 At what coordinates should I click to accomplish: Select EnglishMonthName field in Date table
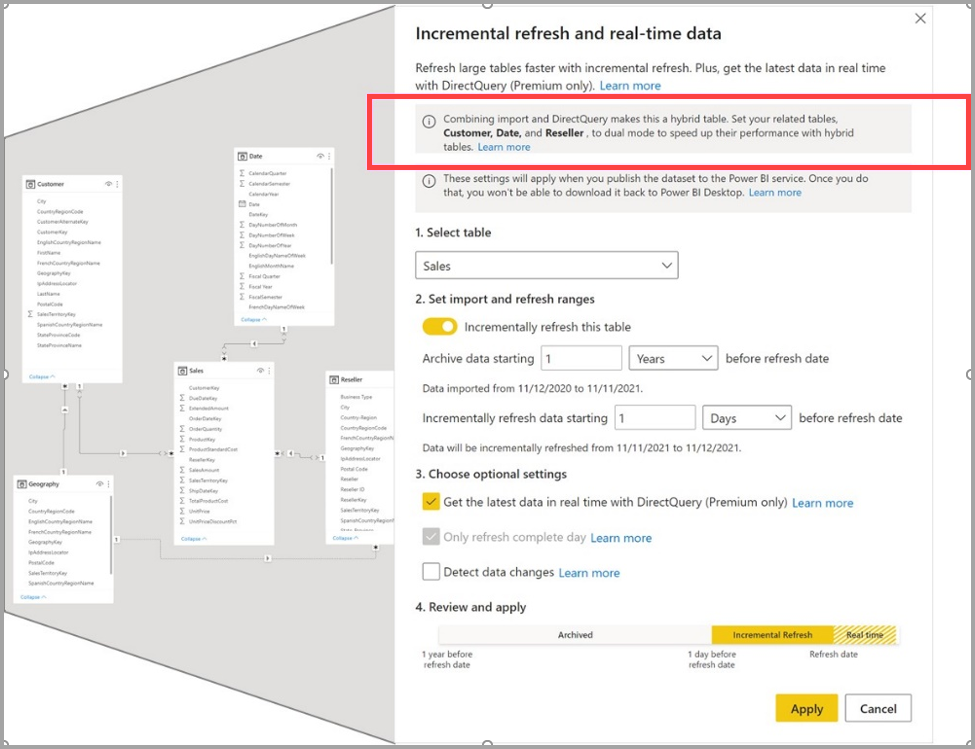click(x=271, y=265)
